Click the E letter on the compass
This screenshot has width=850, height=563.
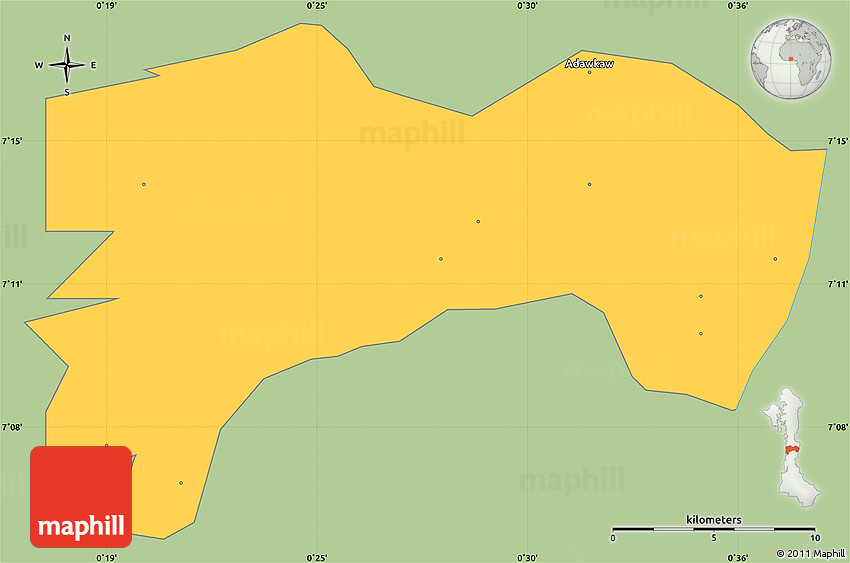[x=93, y=66]
